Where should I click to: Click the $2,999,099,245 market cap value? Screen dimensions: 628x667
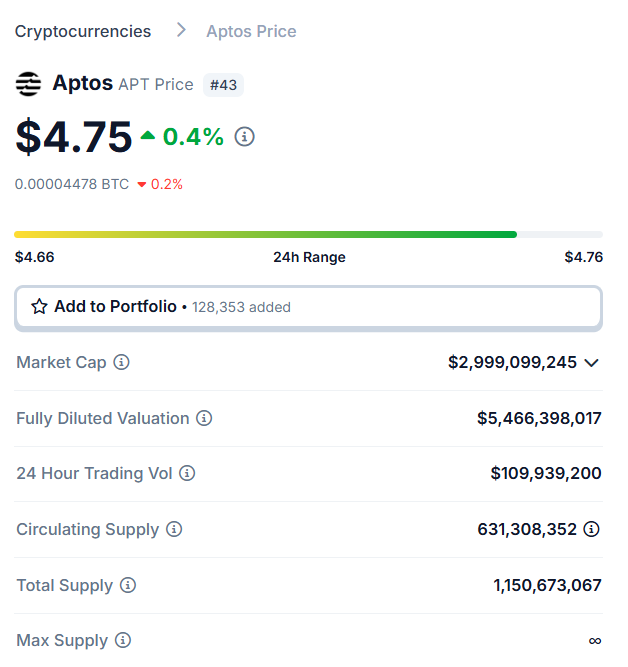click(512, 362)
